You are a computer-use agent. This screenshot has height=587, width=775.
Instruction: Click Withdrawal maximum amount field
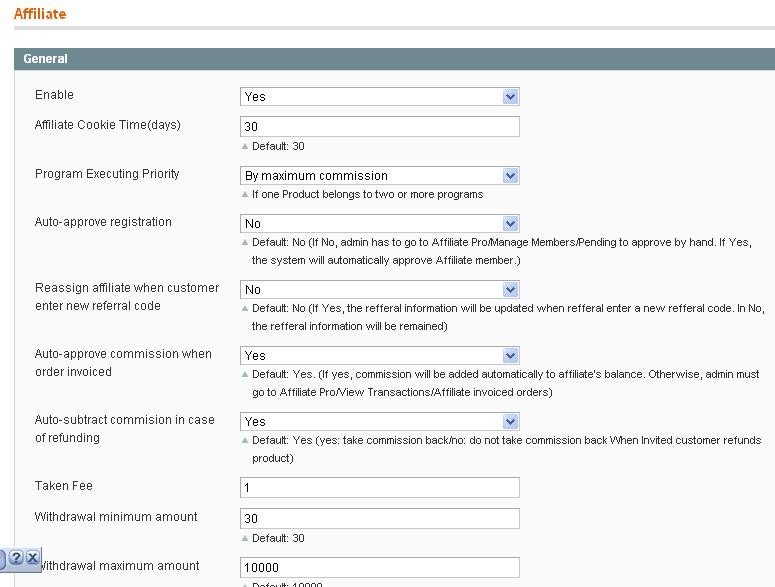[380, 567]
